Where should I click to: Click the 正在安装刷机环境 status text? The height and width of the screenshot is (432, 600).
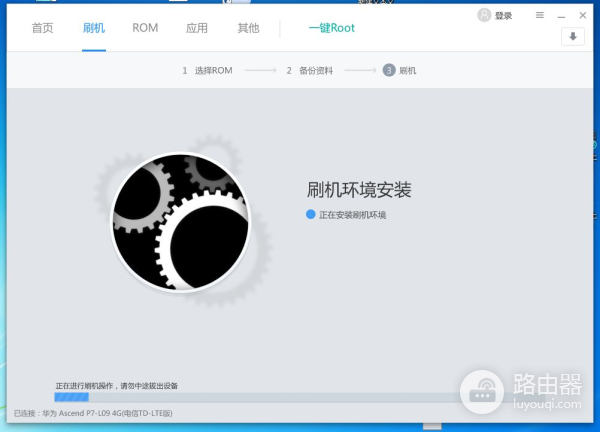352,215
